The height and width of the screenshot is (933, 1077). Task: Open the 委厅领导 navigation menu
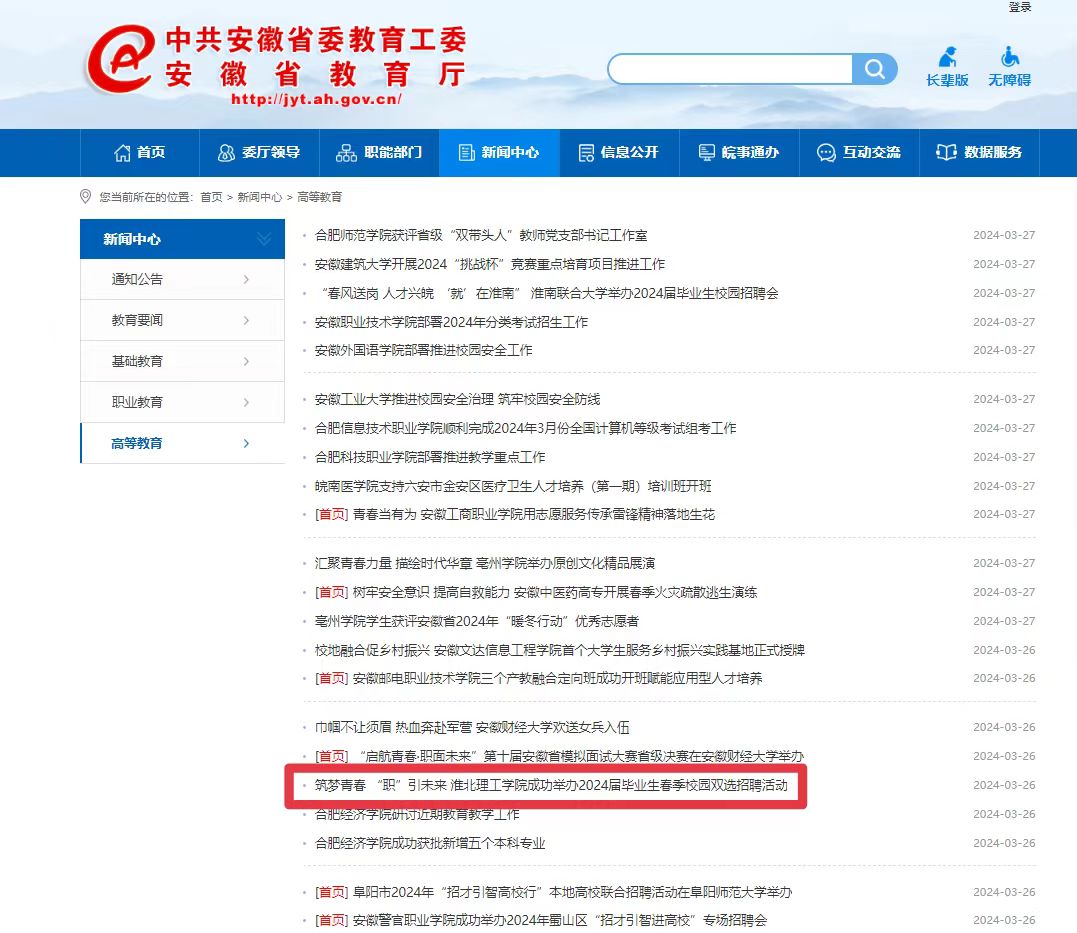coord(259,153)
